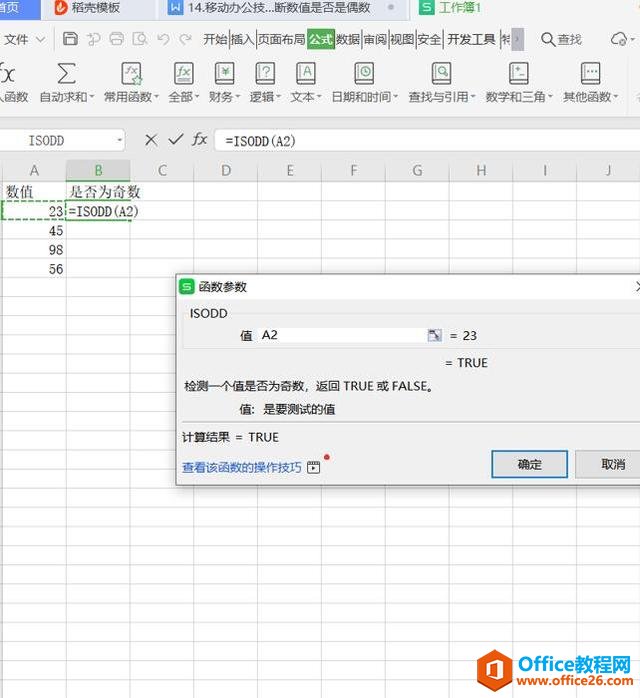The height and width of the screenshot is (698, 640).
Task: Switch to the Review (审阅) tab
Action: click(x=375, y=40)
